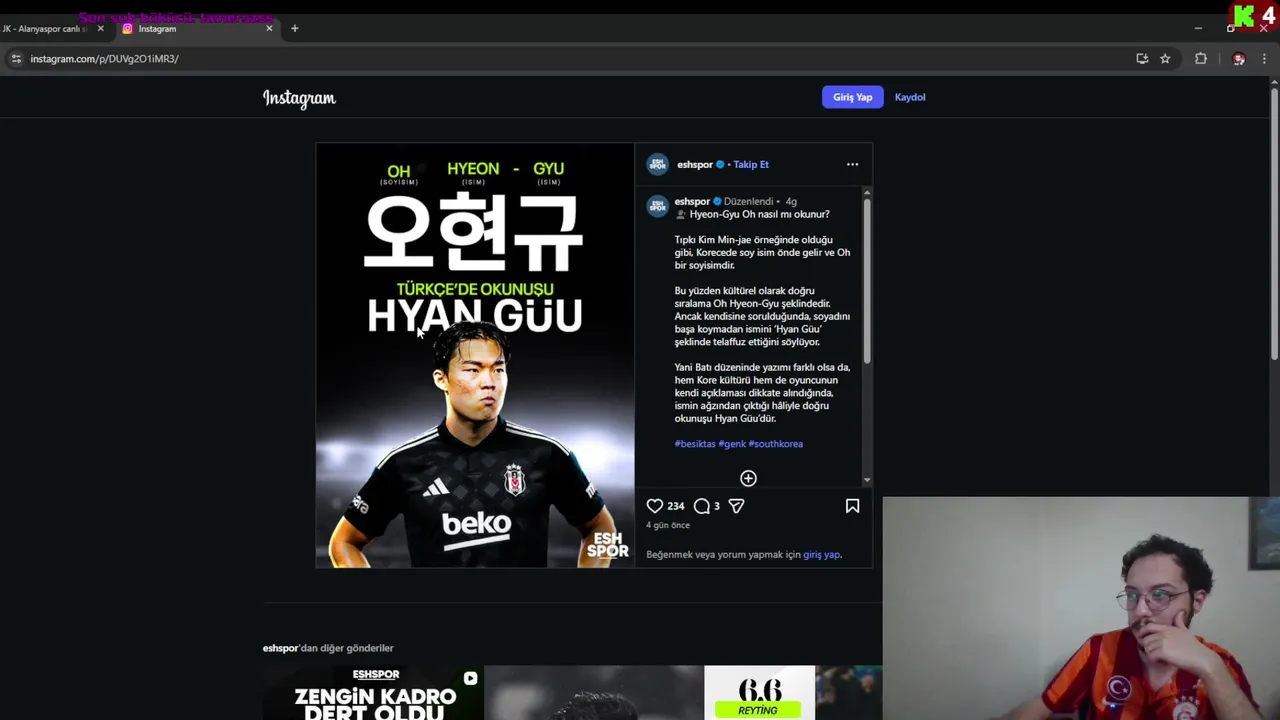The image size is (1280, 720).
Task: Click the eshspor avatar in the post header
Action: [657, 164]
